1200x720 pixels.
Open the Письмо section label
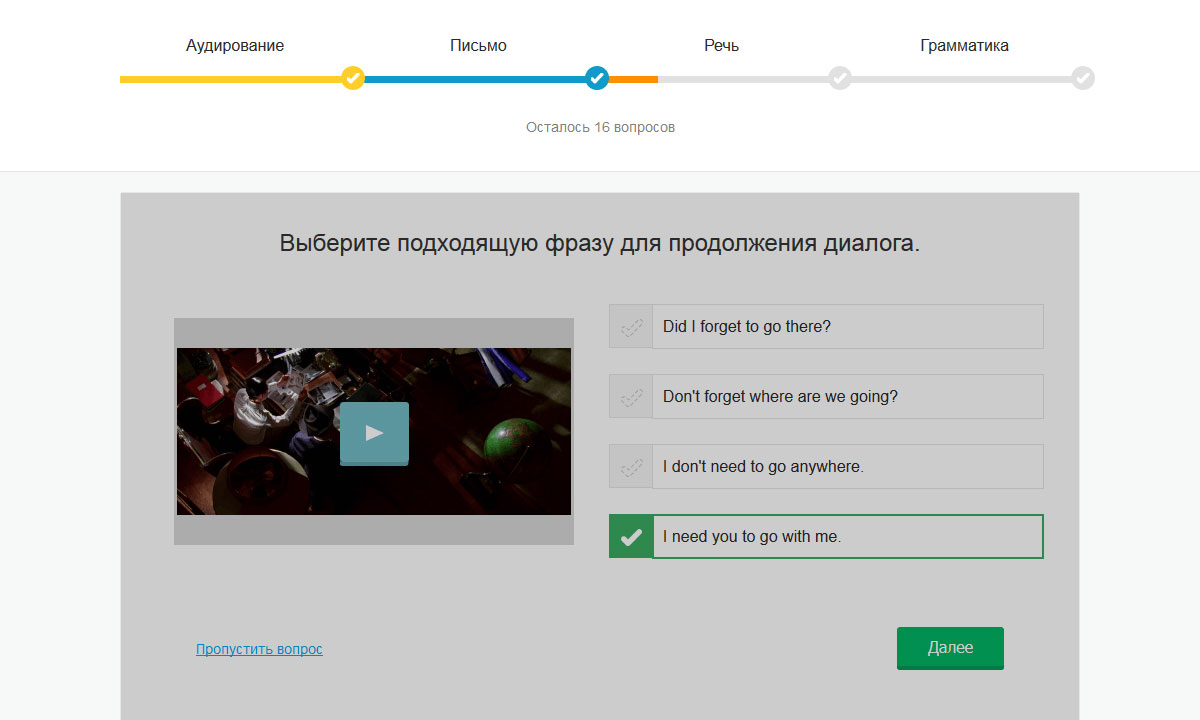[x=478, y=46]
